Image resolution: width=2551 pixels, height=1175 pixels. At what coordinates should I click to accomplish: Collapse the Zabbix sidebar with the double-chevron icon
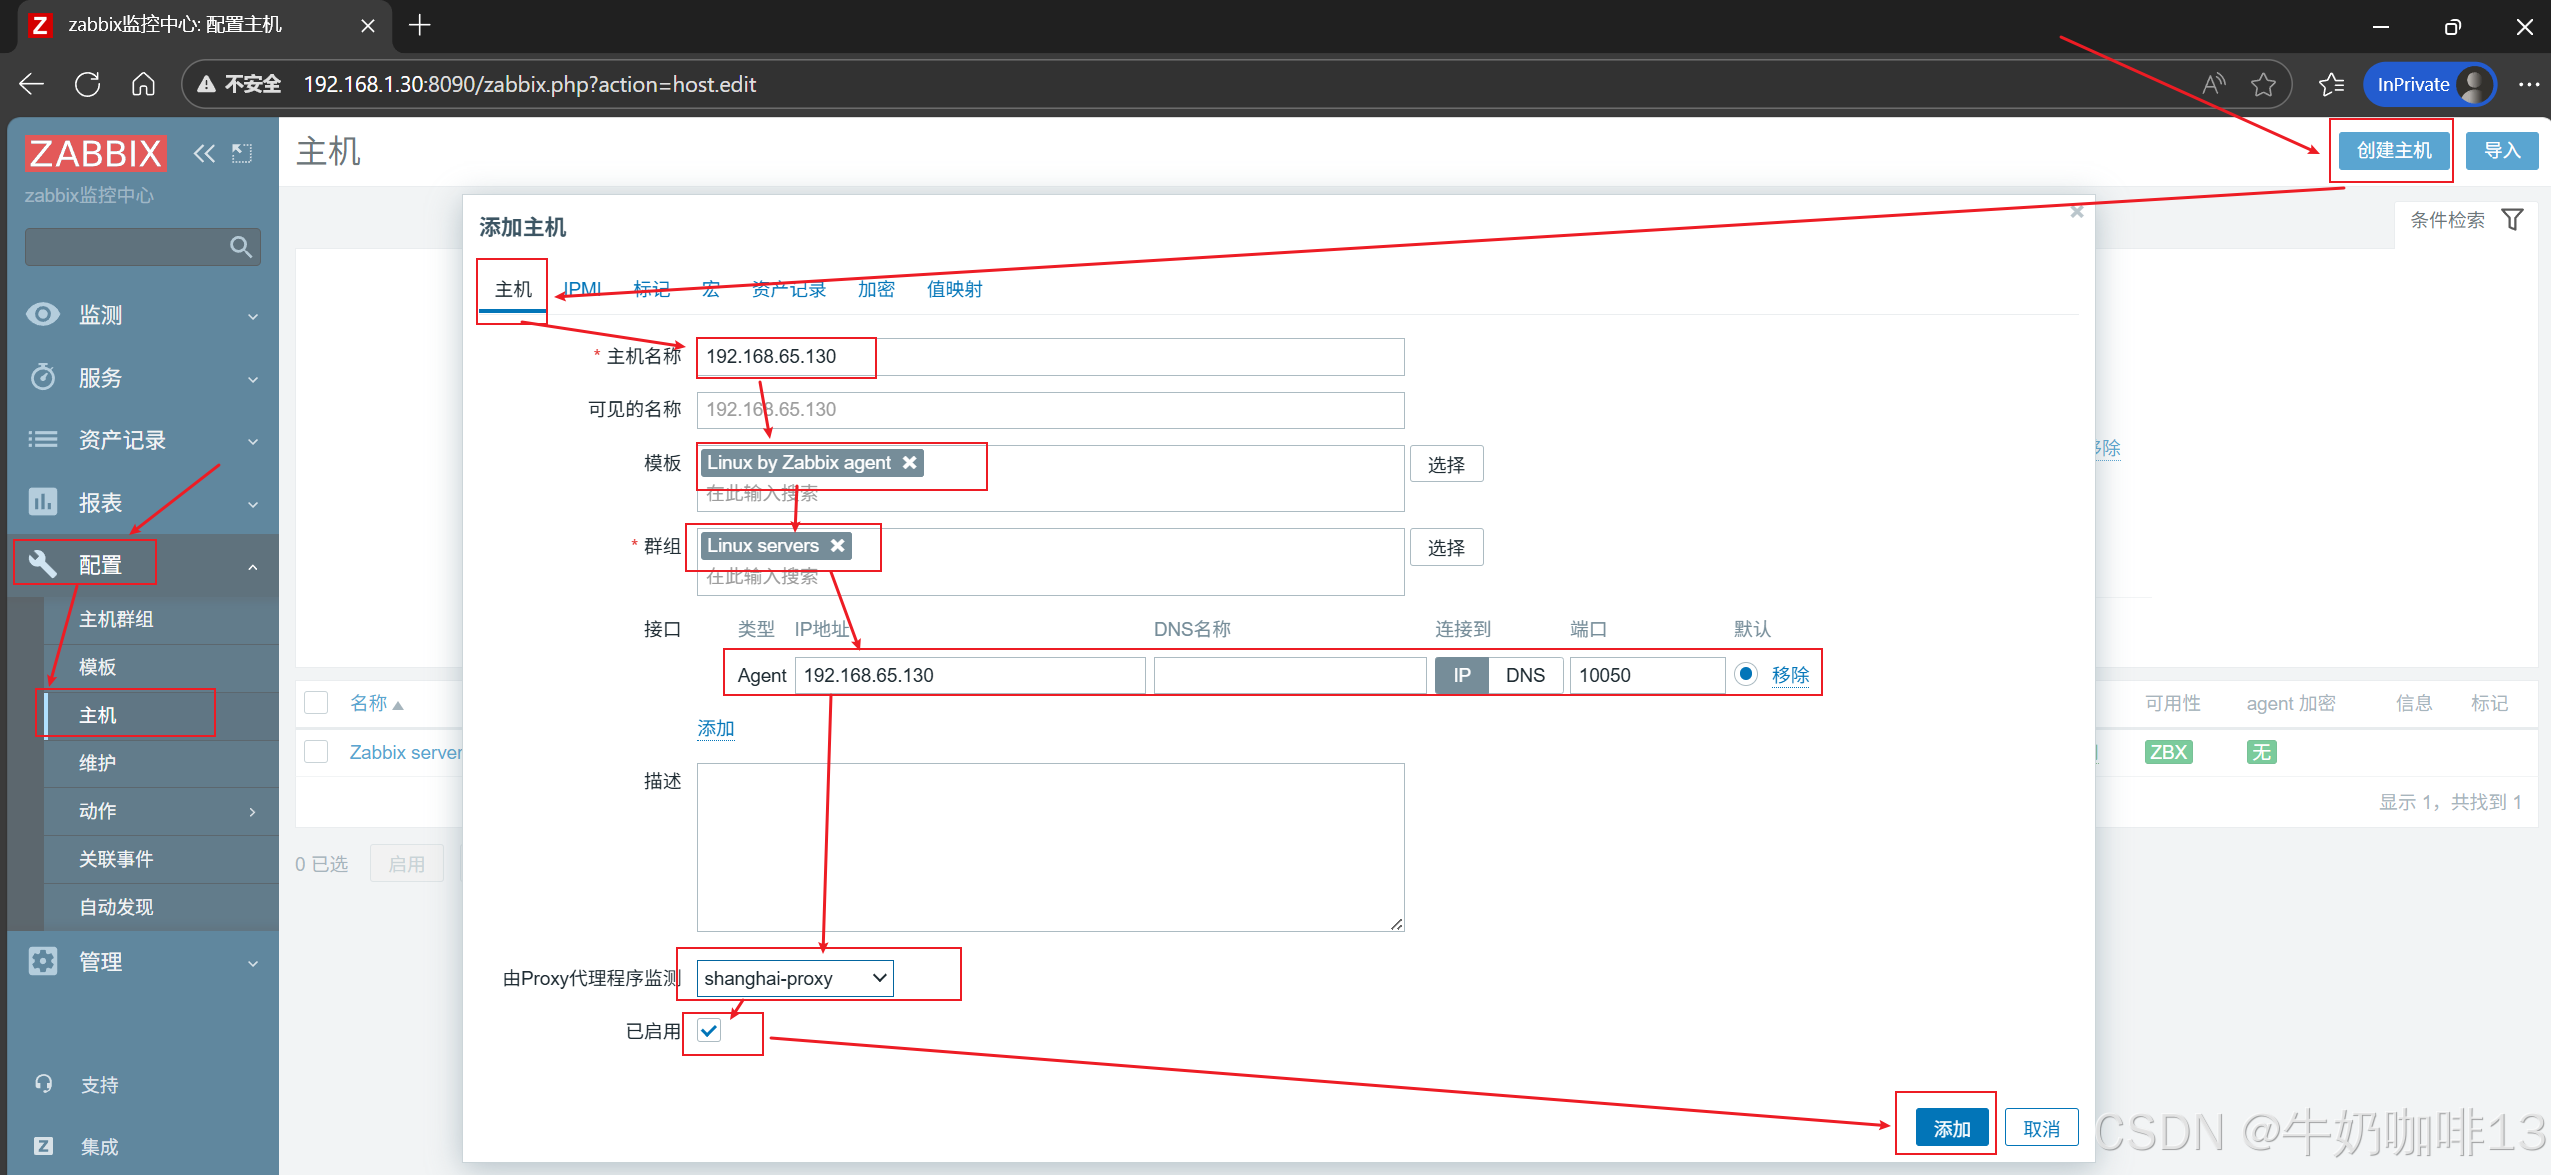(204, 153)
